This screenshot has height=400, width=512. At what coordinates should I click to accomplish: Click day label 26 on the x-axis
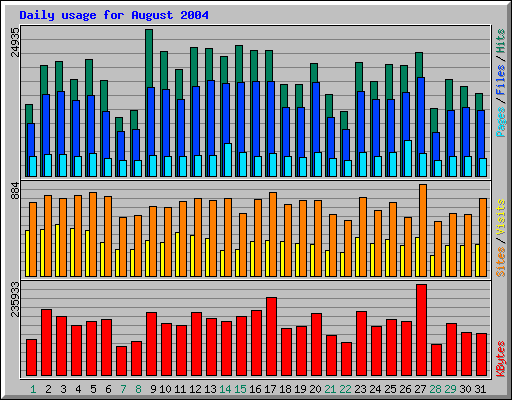(x=405, y=389)
